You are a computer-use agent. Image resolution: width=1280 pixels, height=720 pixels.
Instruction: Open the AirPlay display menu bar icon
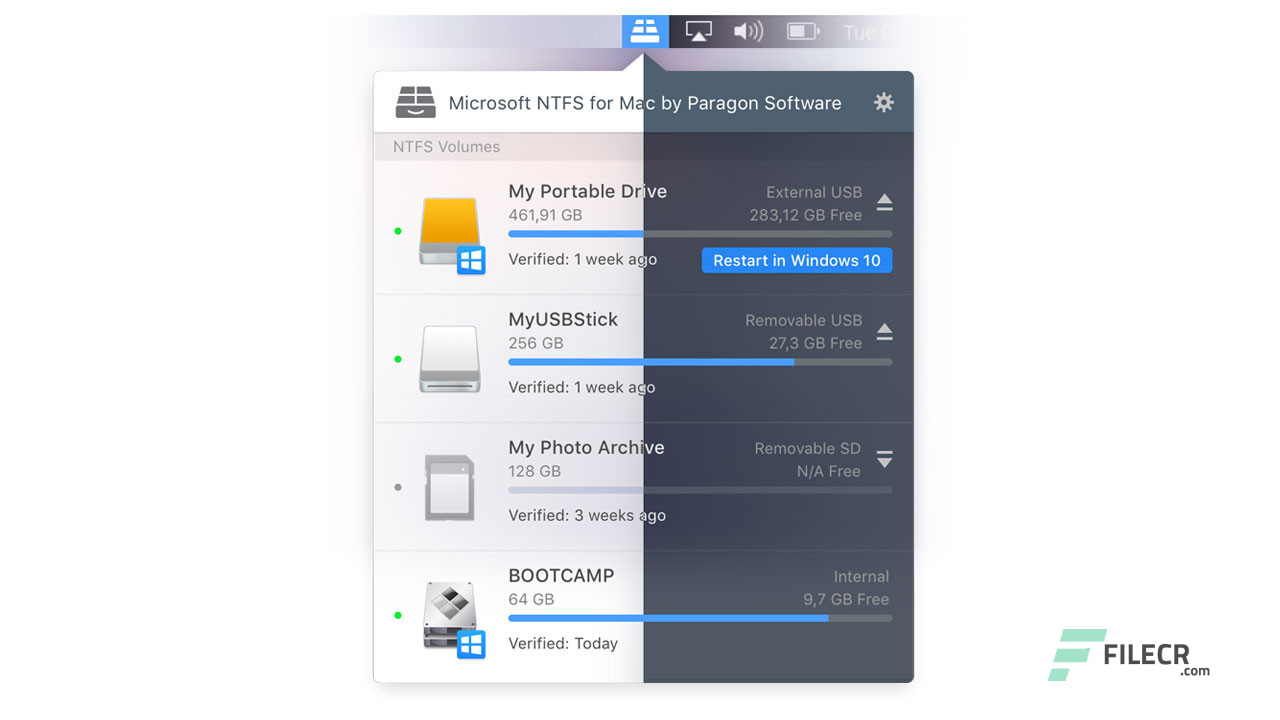[698, 31]
